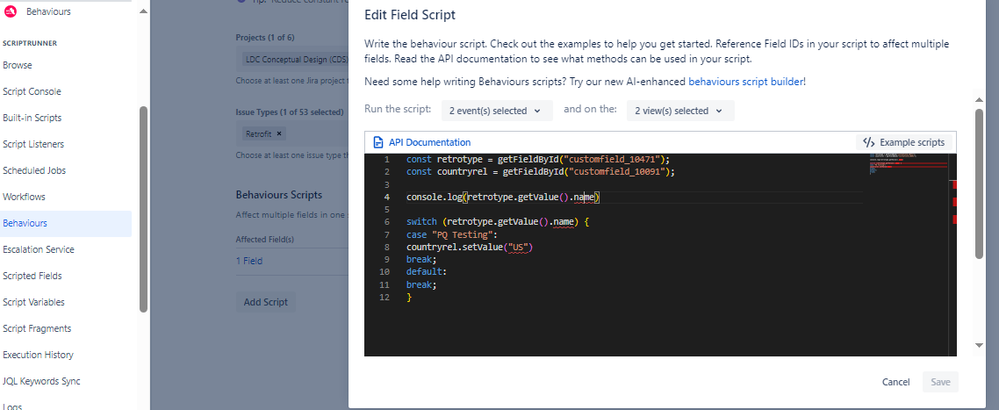Viewport: 999px width, 410px height.
Task: Navigate to Script Listeners
Action: [34, 144]
